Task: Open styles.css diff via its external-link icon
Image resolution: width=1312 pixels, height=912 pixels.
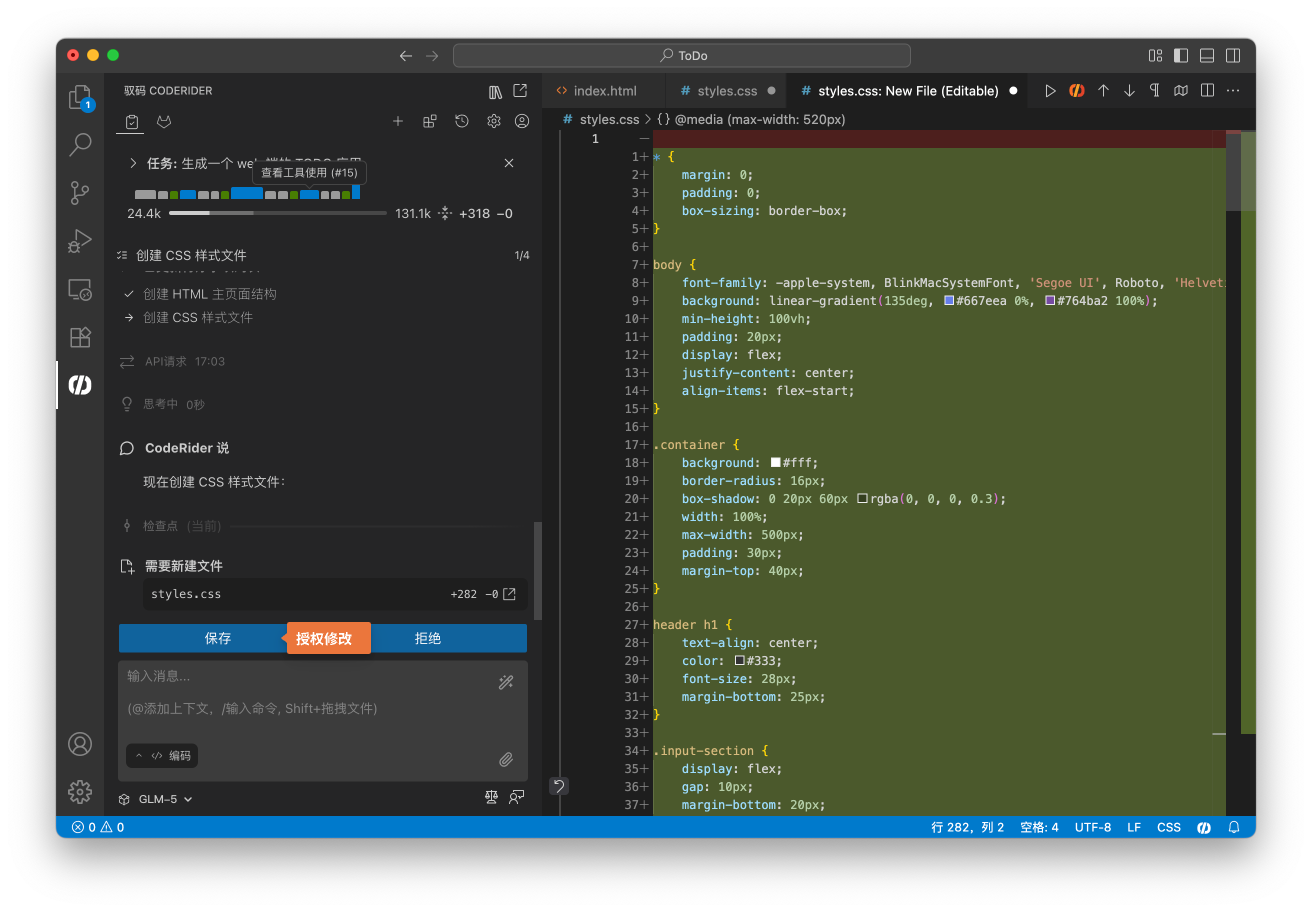Action: click(509, 594)
